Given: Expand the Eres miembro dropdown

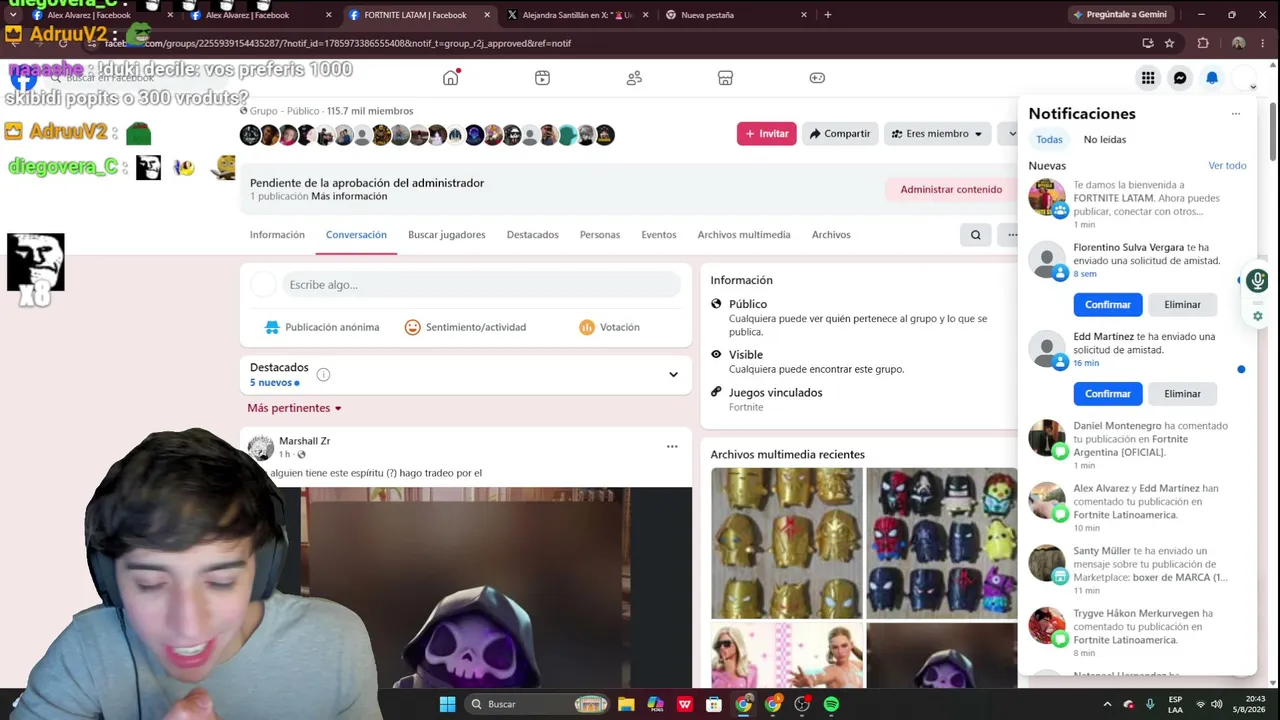Looking at the screenshot, I should coord(938,134).
